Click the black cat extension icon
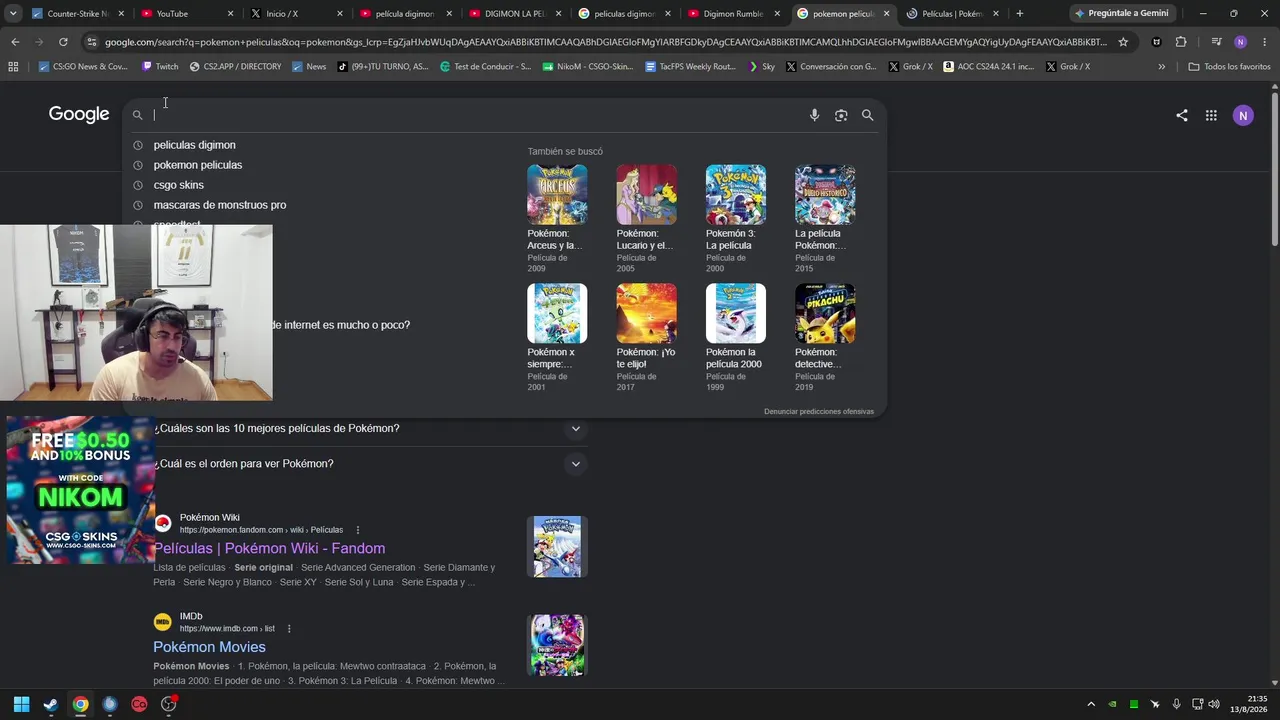 [x=1157, y=42]
